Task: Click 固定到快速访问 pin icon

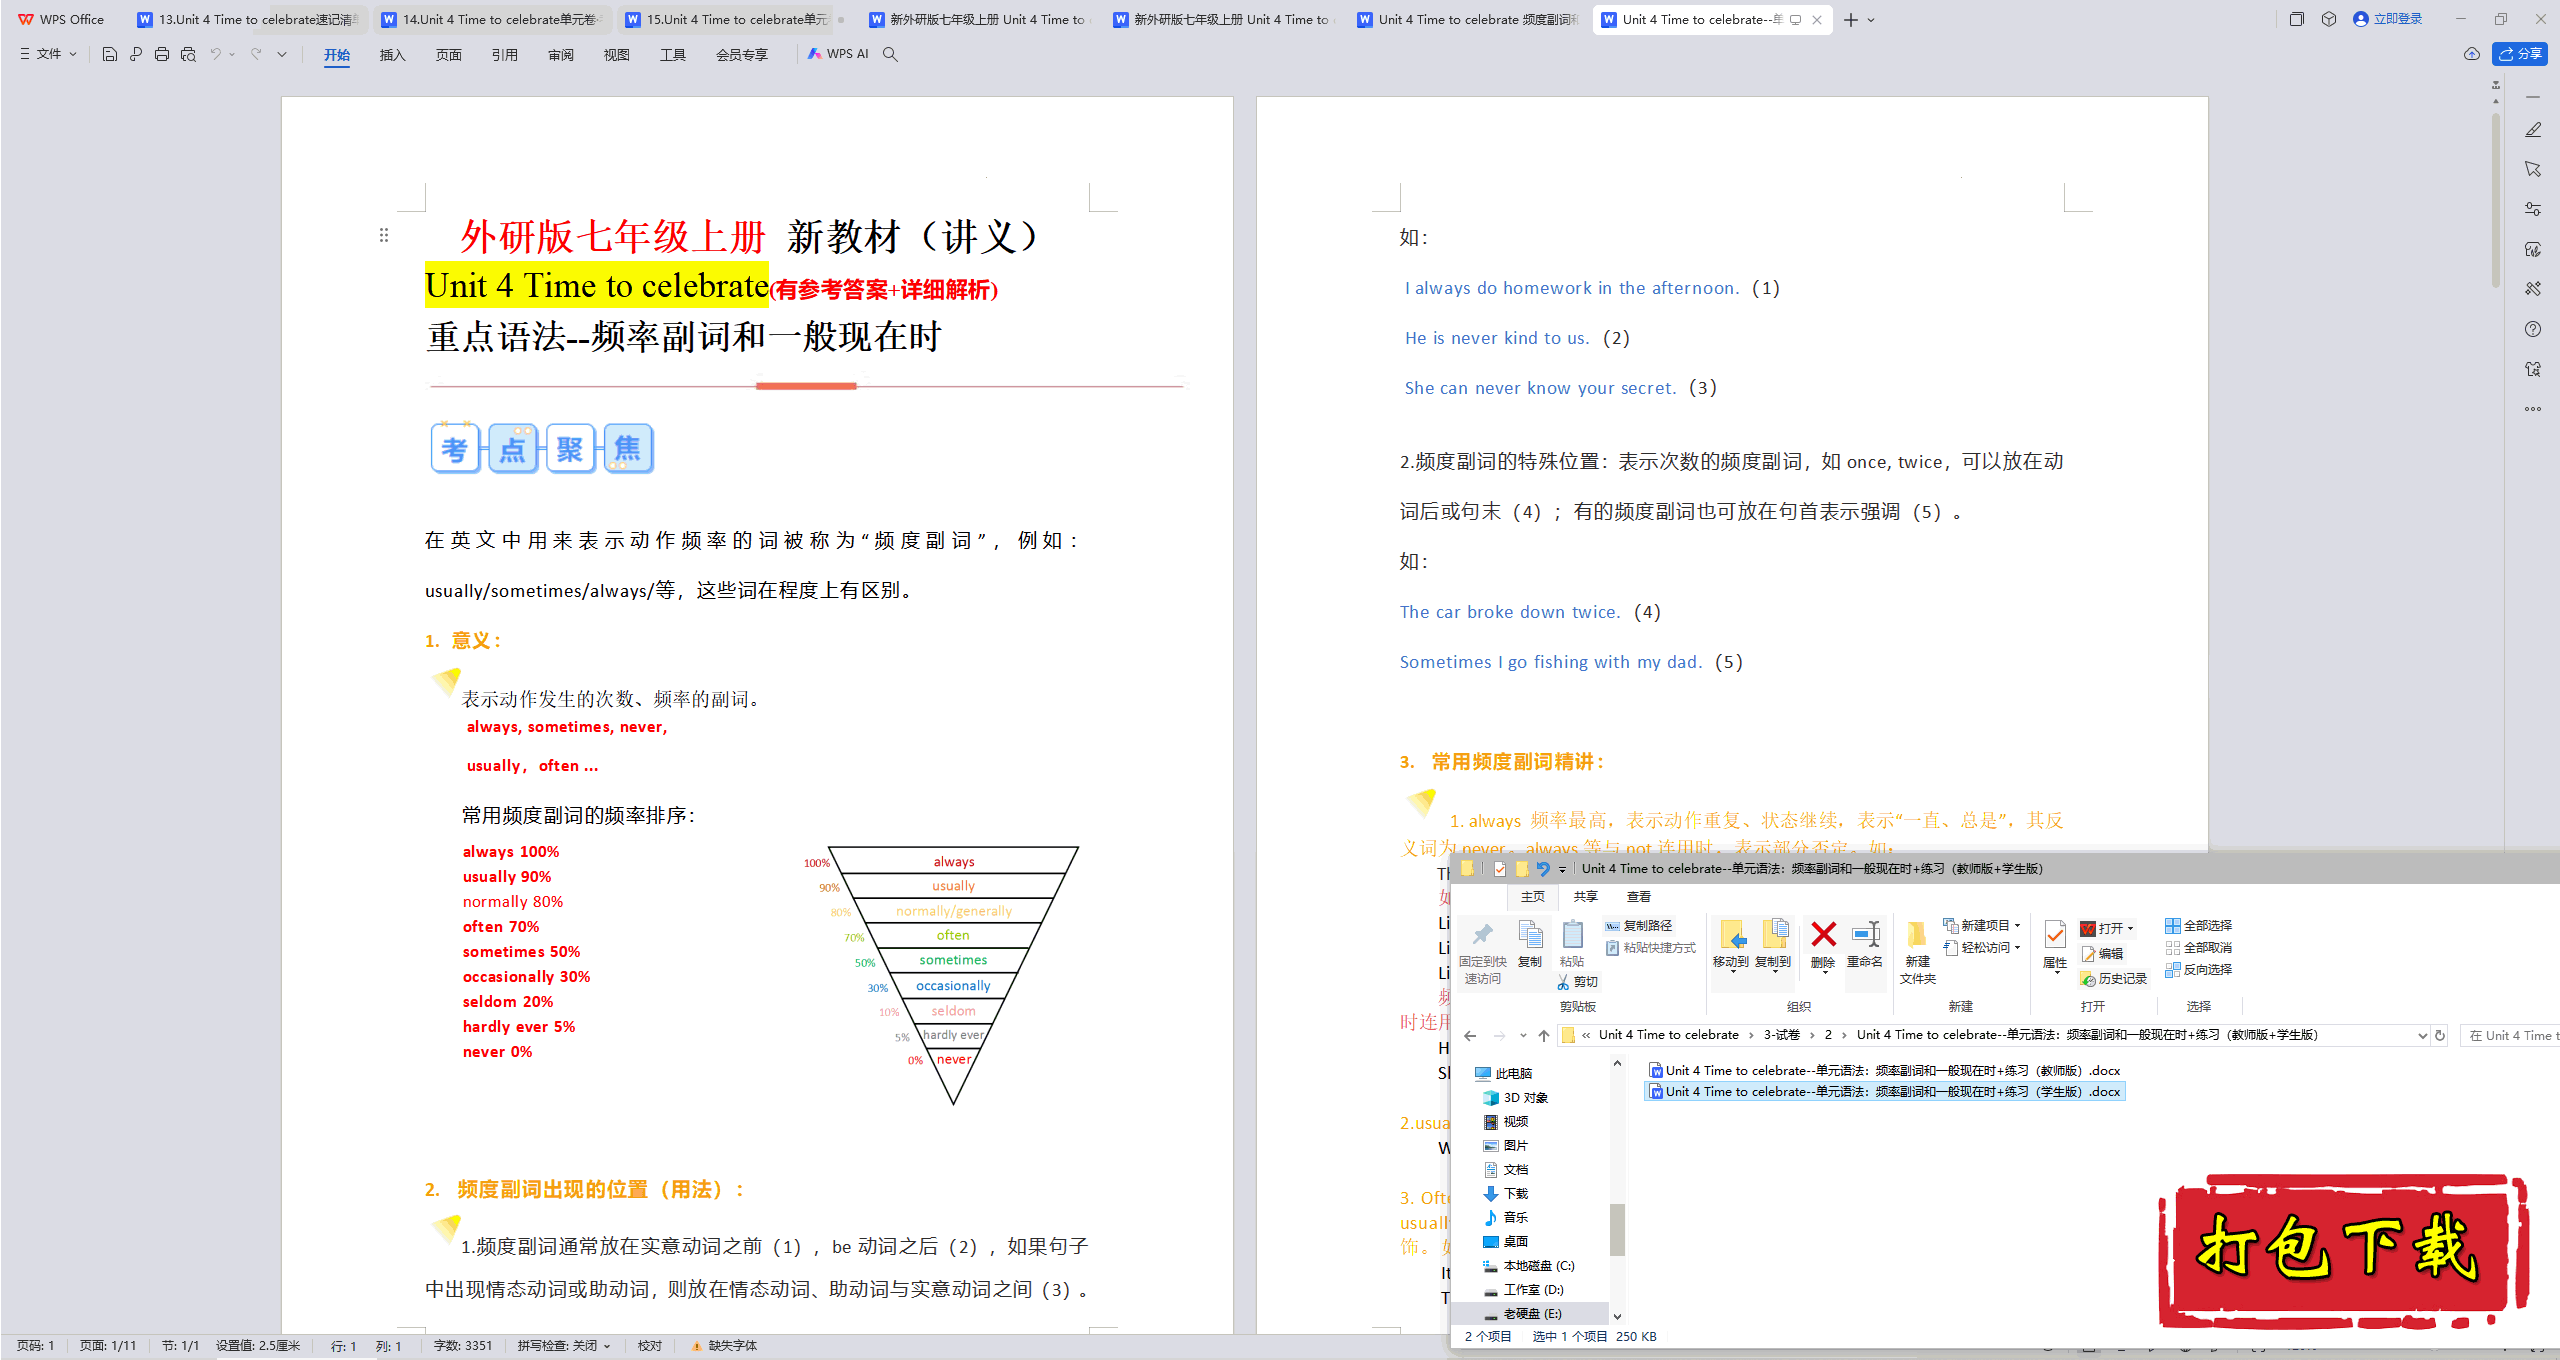Action: point(1482,952)
